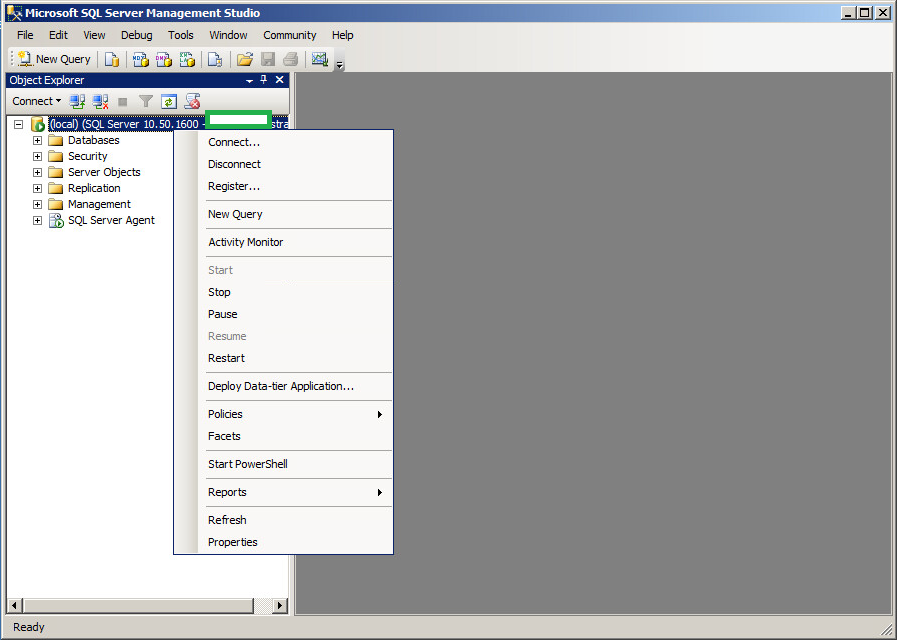Click the Database Engine Query icon
897x640 pixels.
[x=112, y=59]
